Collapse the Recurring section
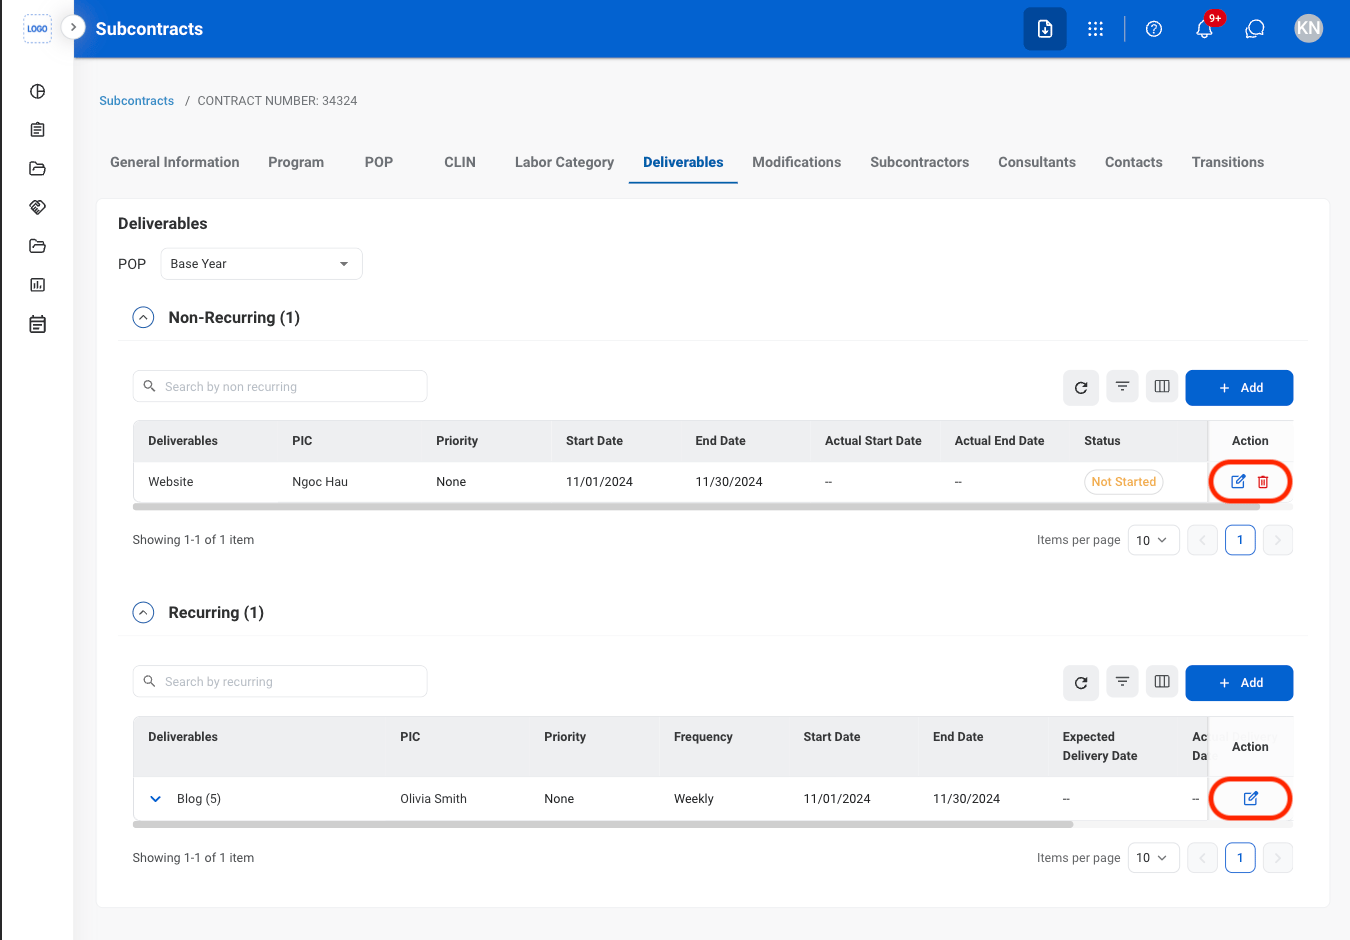This screenshot has width=1350, height=940. point(144,612)
